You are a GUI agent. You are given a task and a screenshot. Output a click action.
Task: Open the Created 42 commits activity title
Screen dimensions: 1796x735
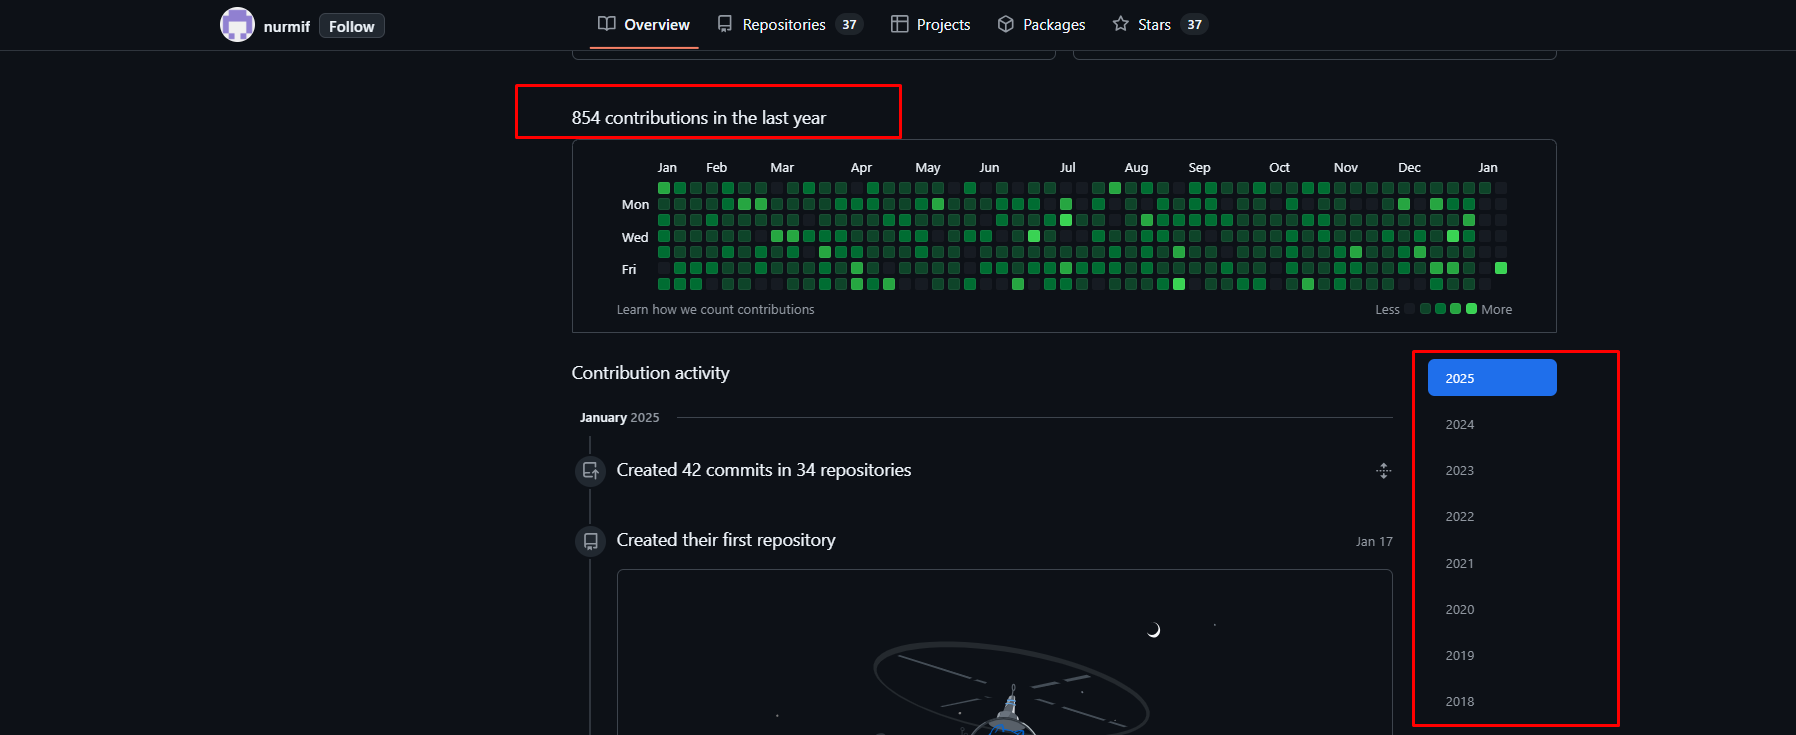(763, 470)
